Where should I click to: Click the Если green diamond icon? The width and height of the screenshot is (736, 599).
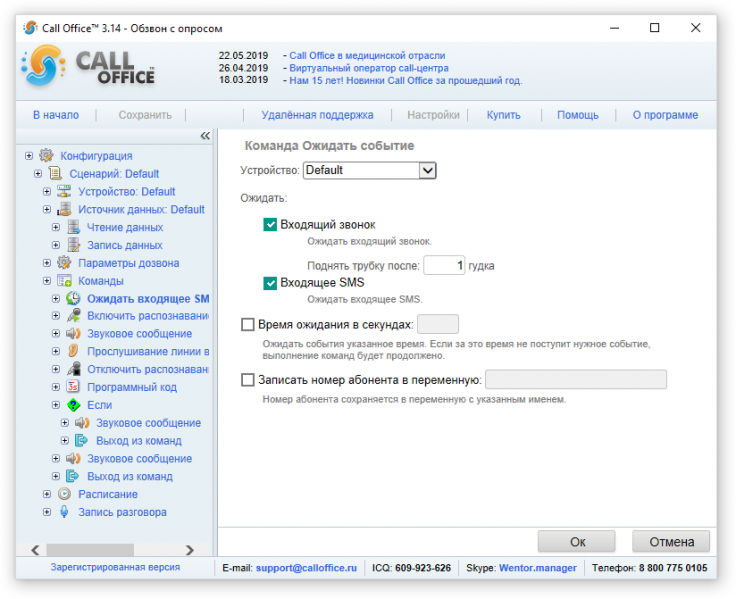click(73, 405)
